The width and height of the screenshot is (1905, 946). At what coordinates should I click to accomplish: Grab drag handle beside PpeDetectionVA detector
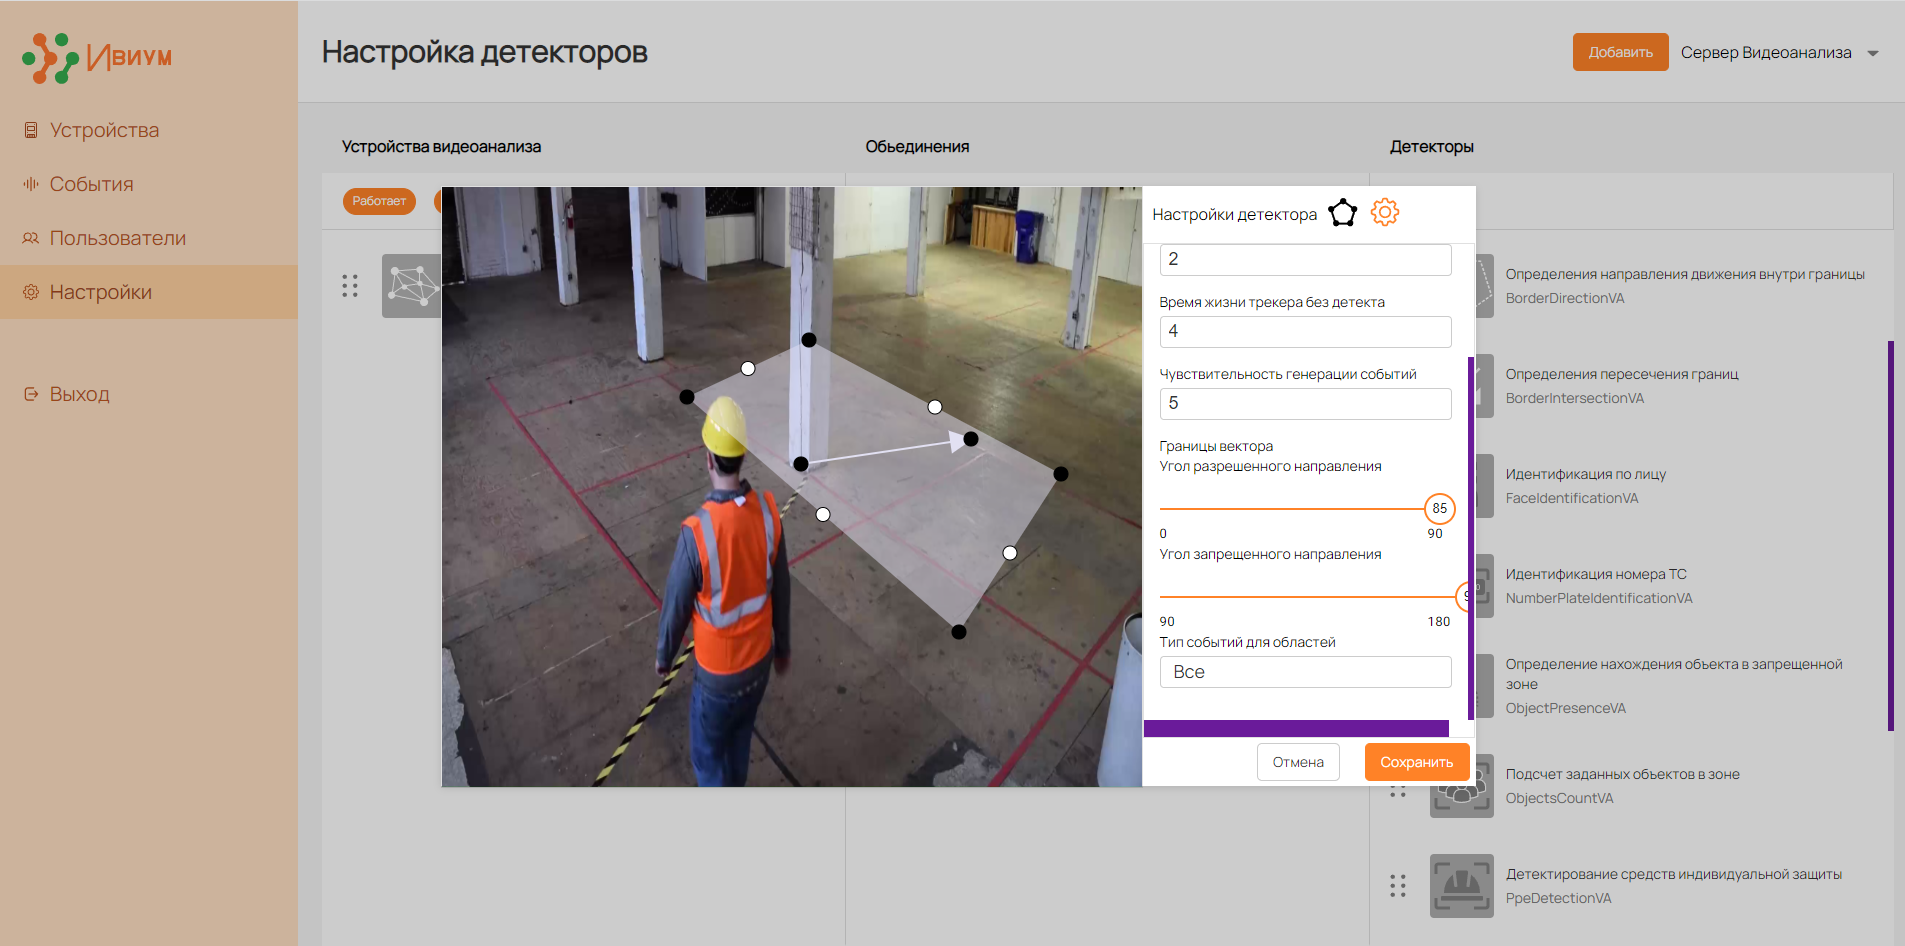[x=1398, y=886]
